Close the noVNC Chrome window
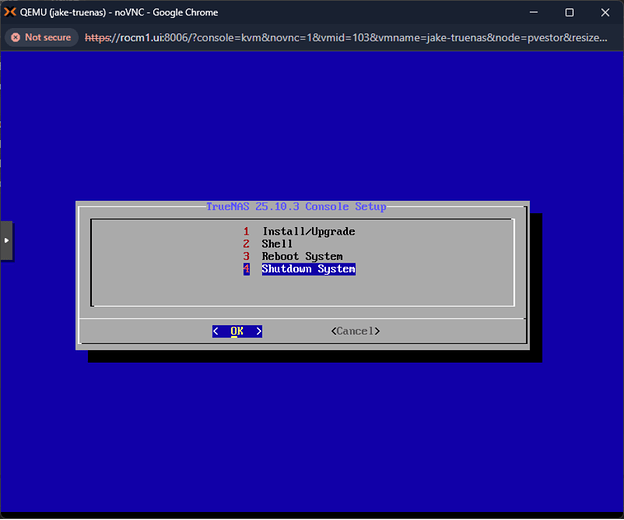Screen dimensions: 624x520 click(x=605, y=12)
